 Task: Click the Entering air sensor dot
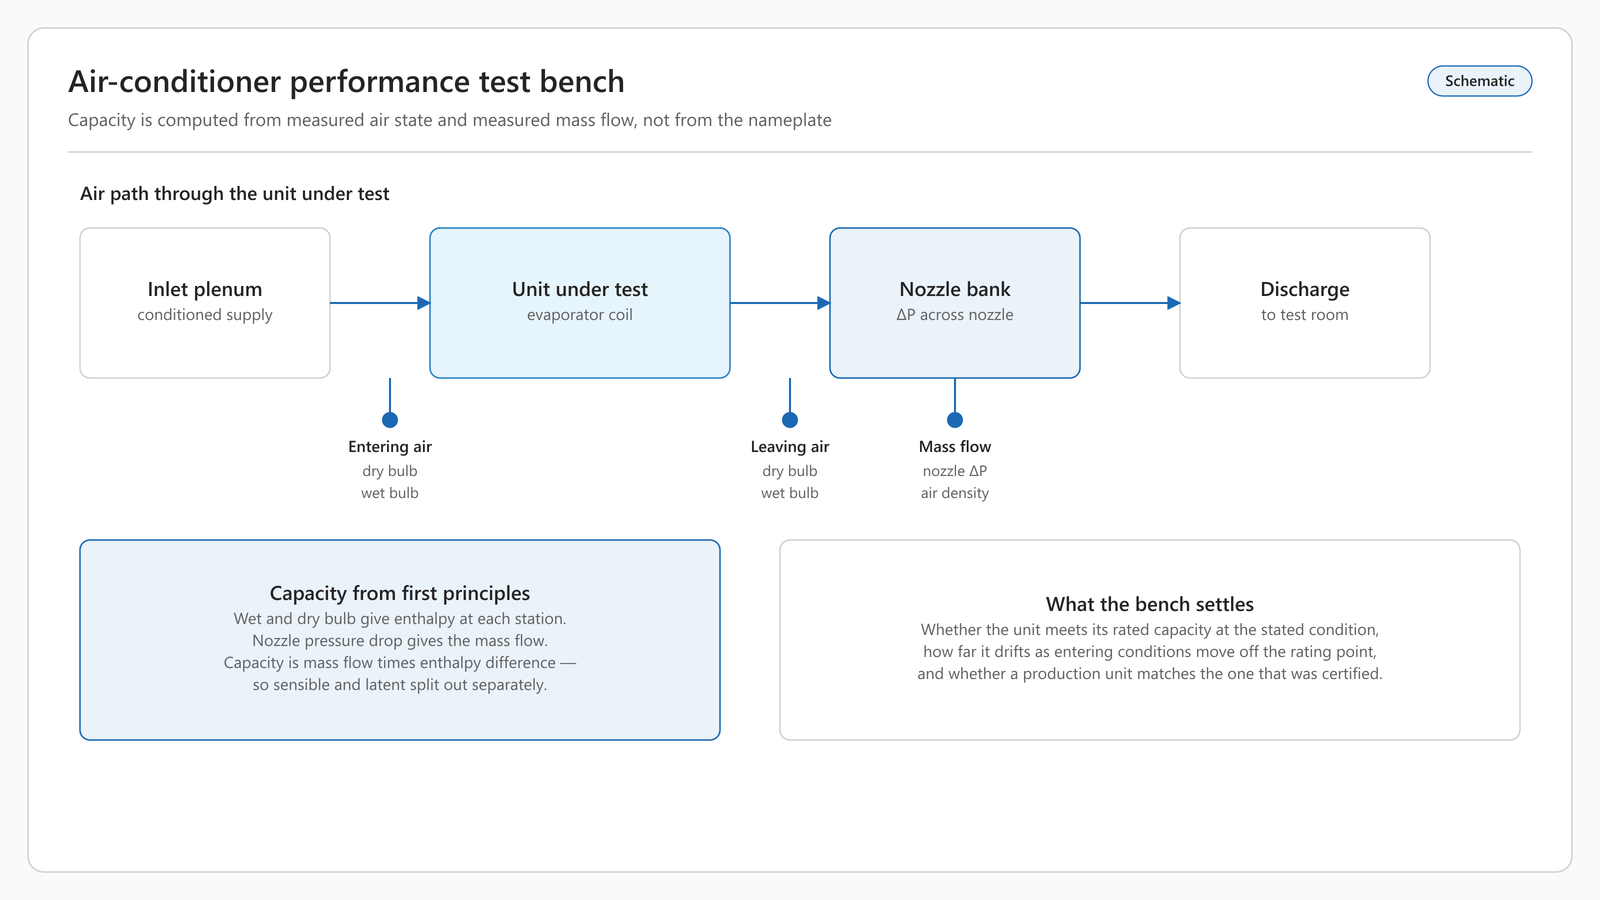click(390, 420)
